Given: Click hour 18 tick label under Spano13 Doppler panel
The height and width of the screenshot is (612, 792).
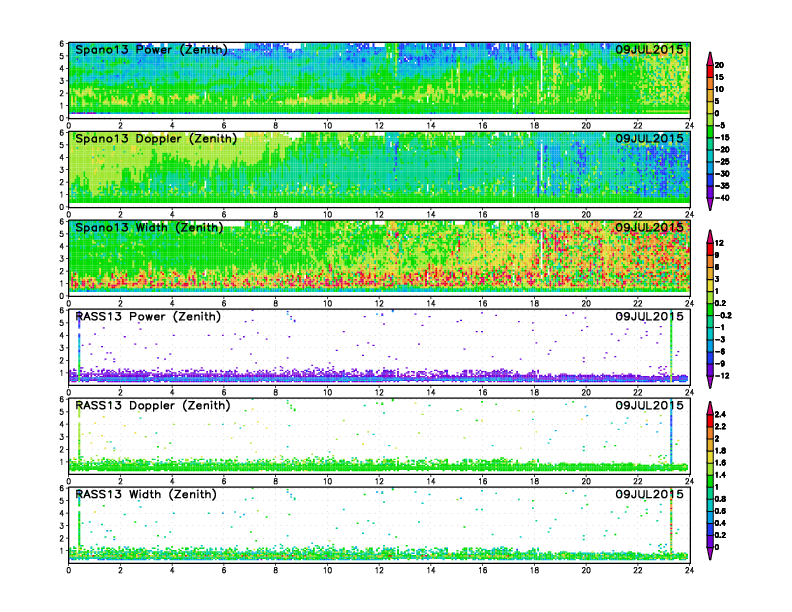Looking at the screenshot, I should (534, 214).
